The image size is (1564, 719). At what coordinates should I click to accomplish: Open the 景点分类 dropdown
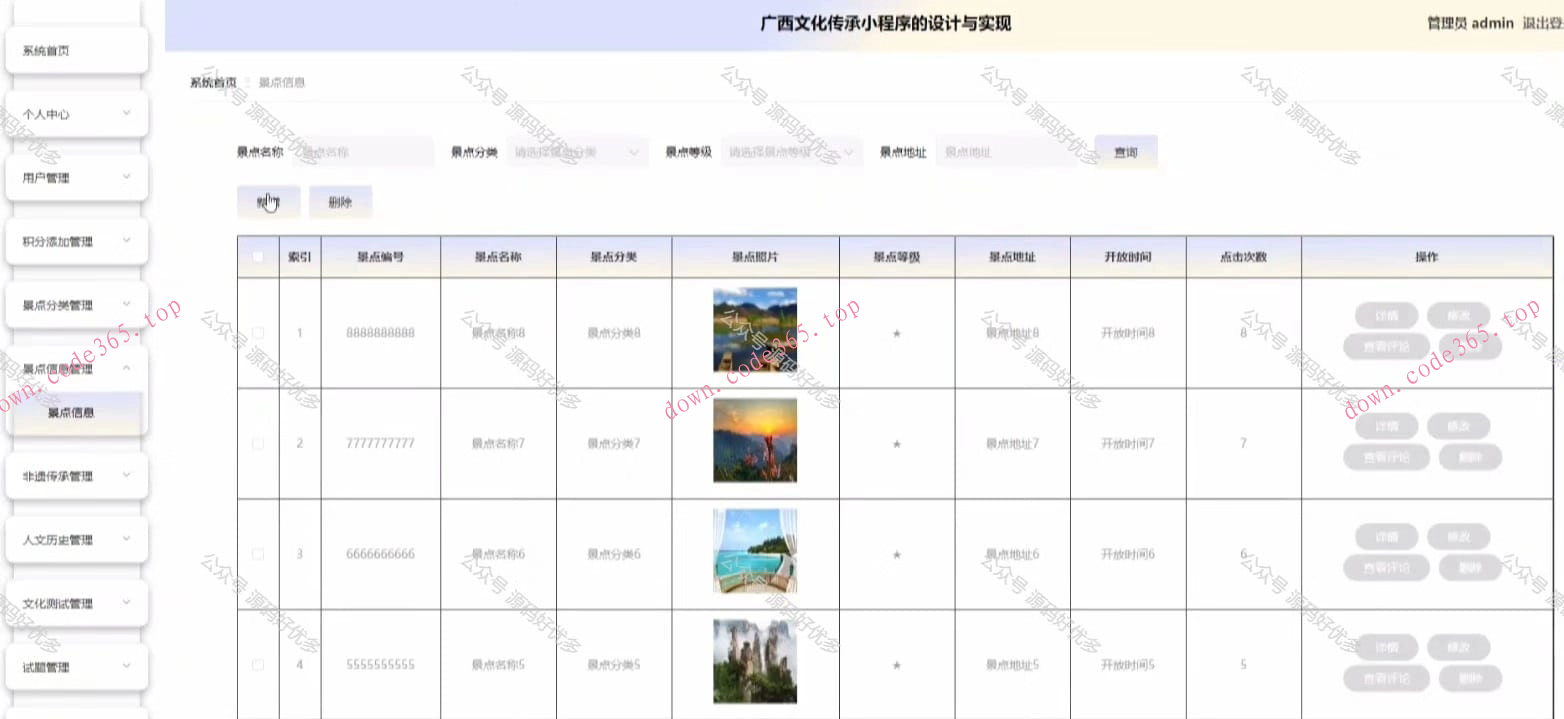point(577,151)
